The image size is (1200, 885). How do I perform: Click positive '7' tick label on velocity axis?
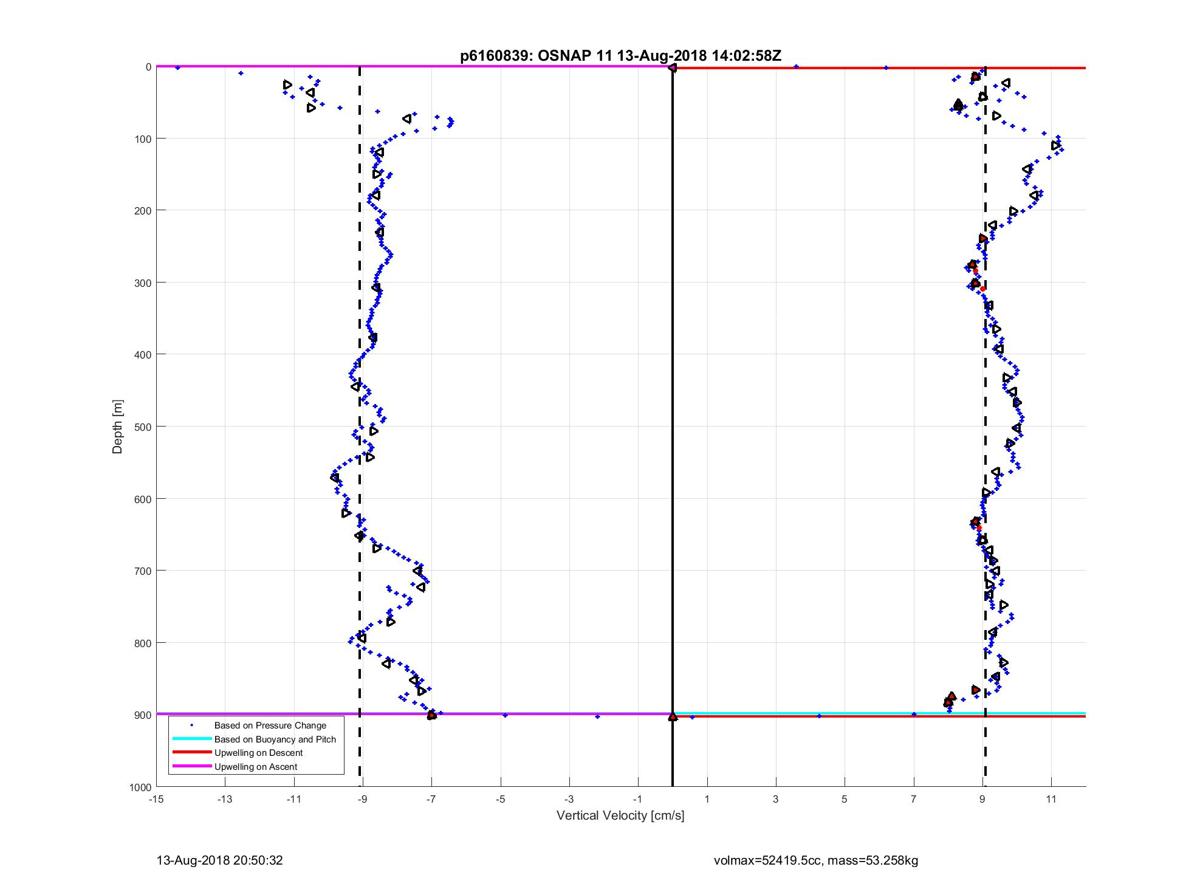tap(914, 799)
